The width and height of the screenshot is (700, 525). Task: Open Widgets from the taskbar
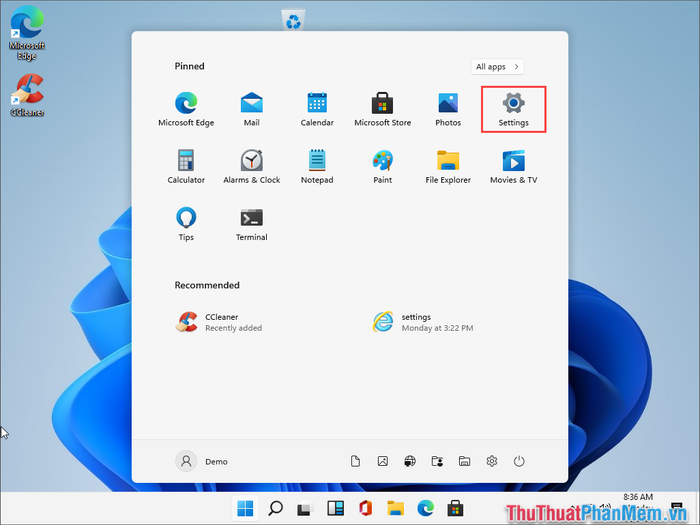click(x=335, y=508)
